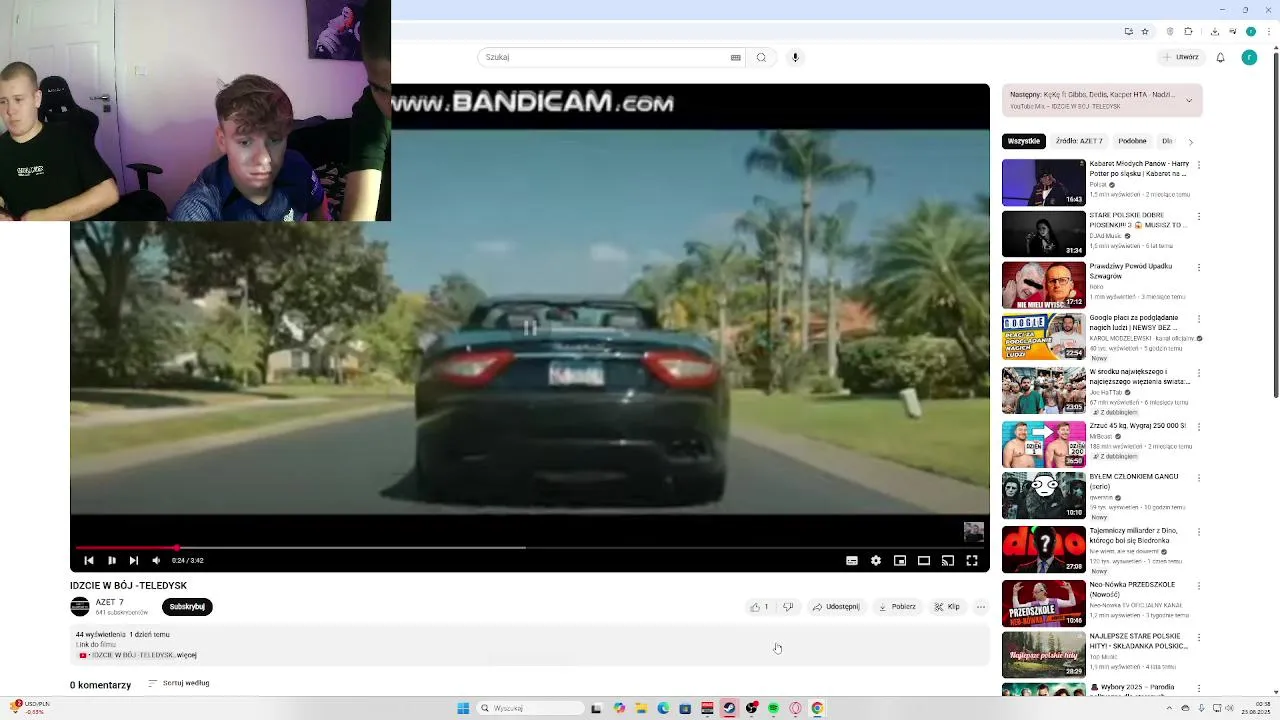
Task: Show more filter chips with right arrow
Action: [1190, 142]
